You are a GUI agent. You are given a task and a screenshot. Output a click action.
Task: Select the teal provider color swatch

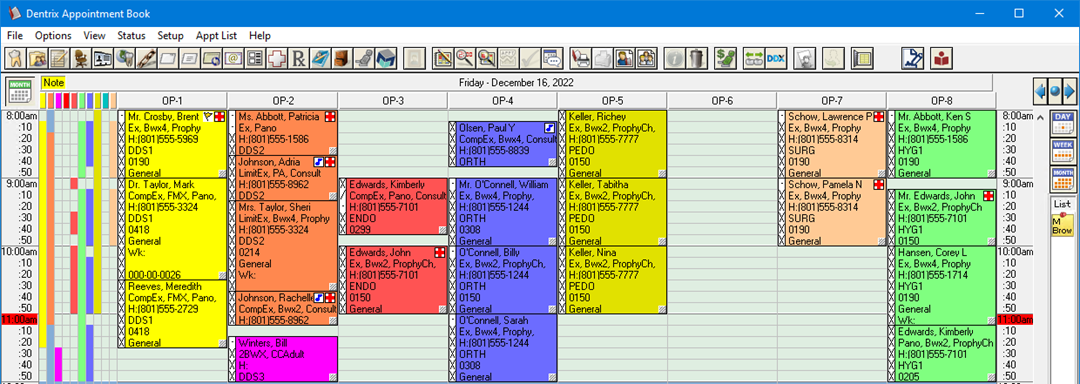(105, 100)
